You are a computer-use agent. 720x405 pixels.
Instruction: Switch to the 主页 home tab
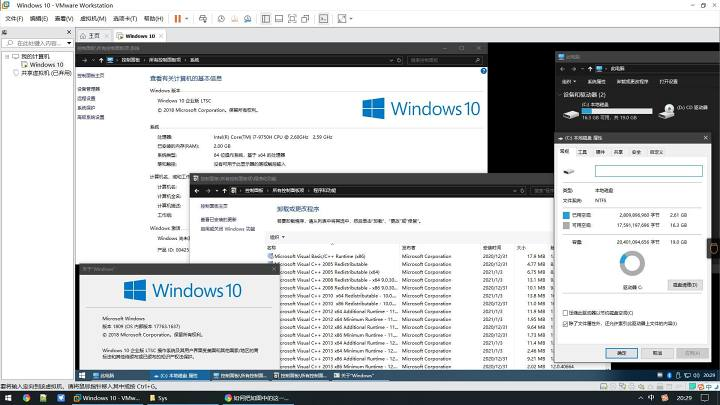pyautogui.click(x=92, y=35)
